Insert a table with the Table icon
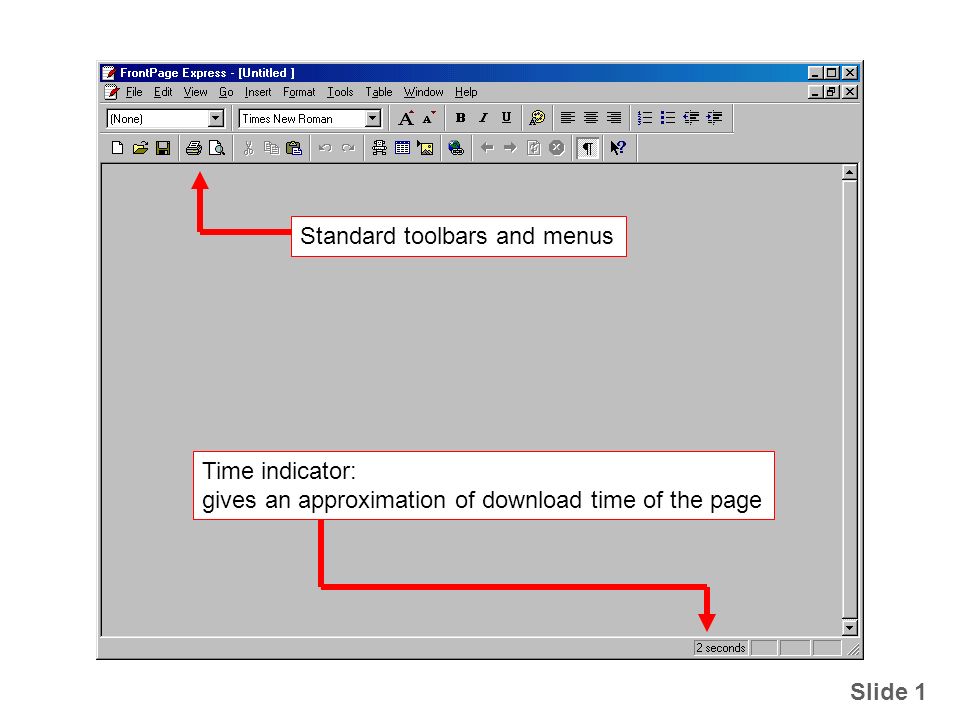This screenshot has height=720, width=960. pos(402,148)
